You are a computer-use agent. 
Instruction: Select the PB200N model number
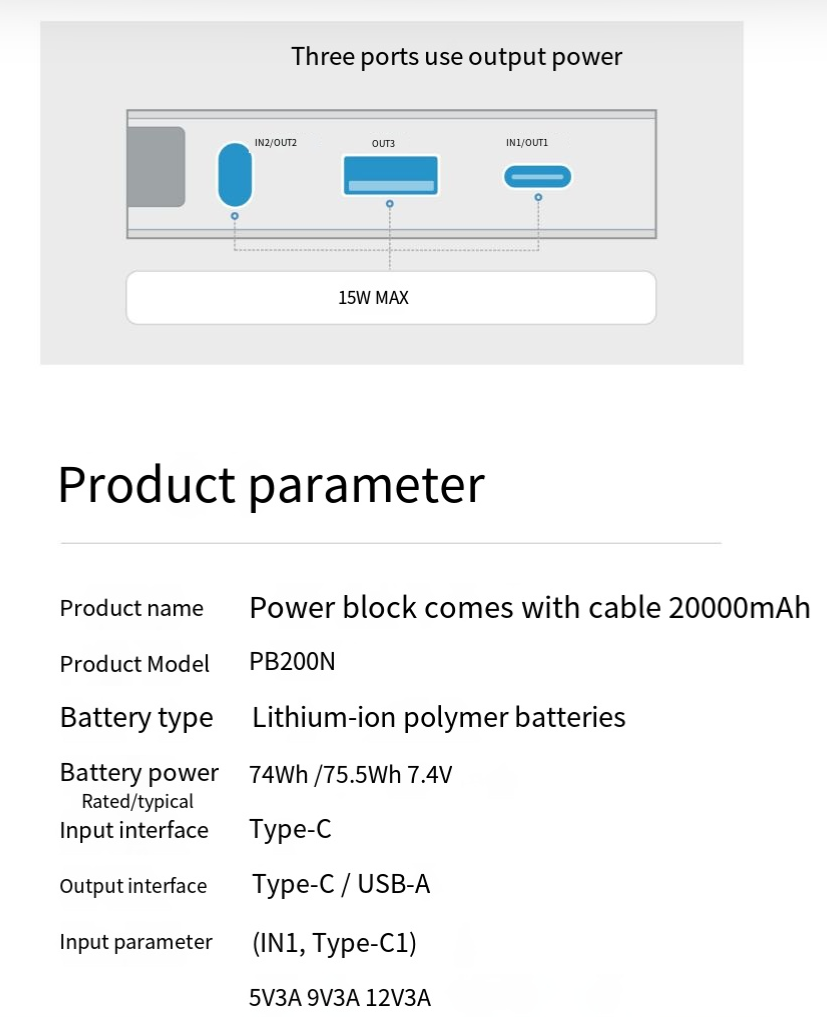292,663
